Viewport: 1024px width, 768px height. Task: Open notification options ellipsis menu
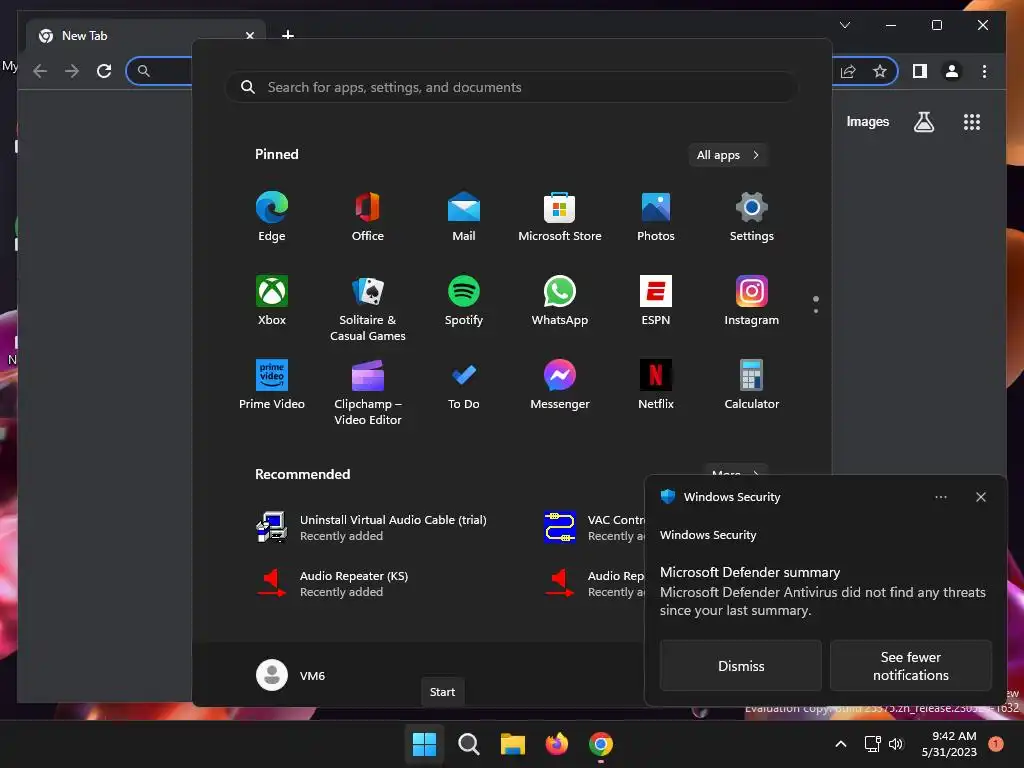coord(940,497)
